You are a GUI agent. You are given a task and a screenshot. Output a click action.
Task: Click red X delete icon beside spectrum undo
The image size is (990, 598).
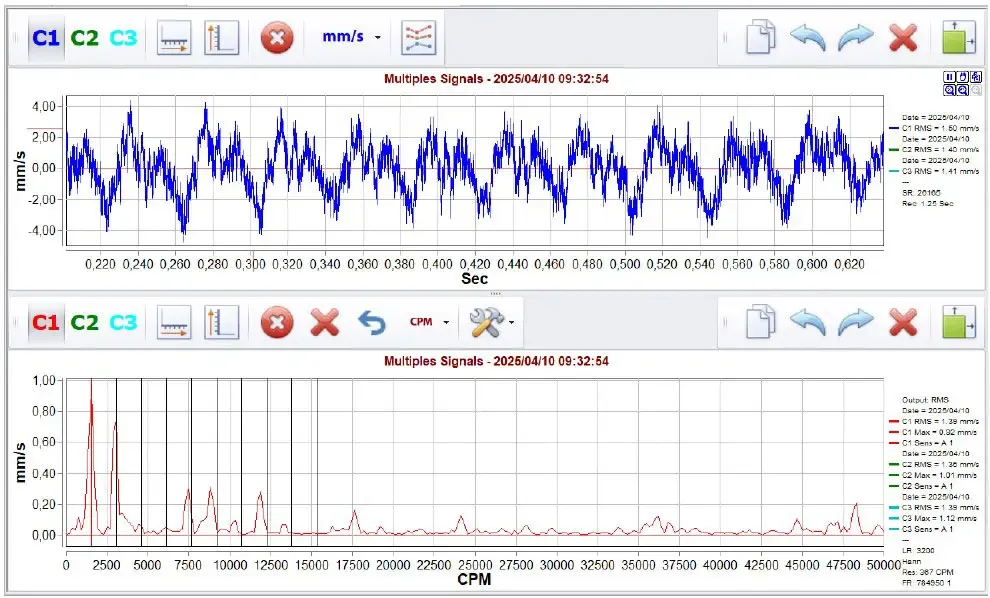pos(325,323)
